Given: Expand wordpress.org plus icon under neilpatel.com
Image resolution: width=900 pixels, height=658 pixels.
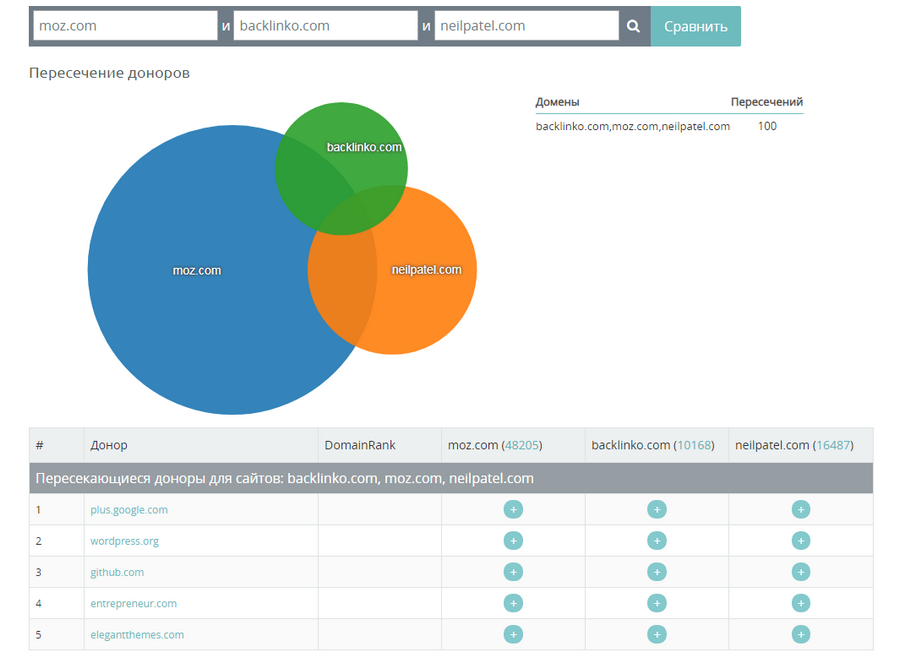Looking at the screenshot, I should pyautogui.click(x=801, y=540).
